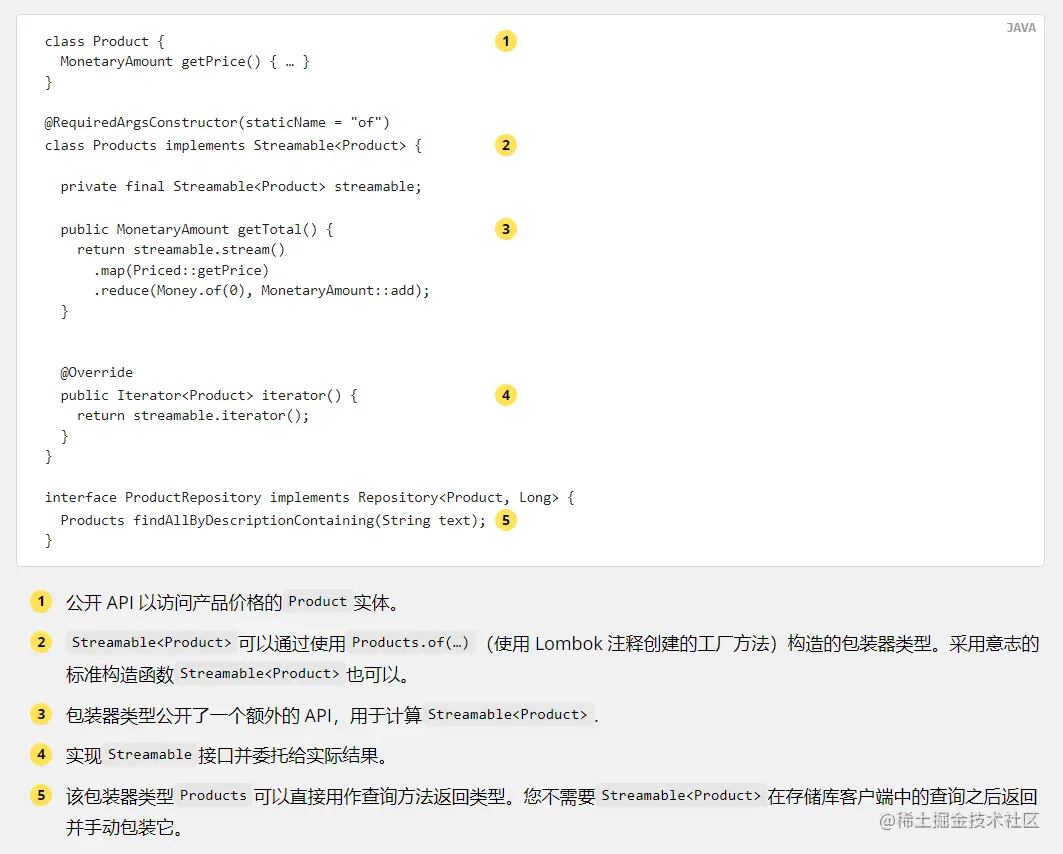
Task: Select the numbered marker 1 in the explanation list
Action: [x=41, y=602]
